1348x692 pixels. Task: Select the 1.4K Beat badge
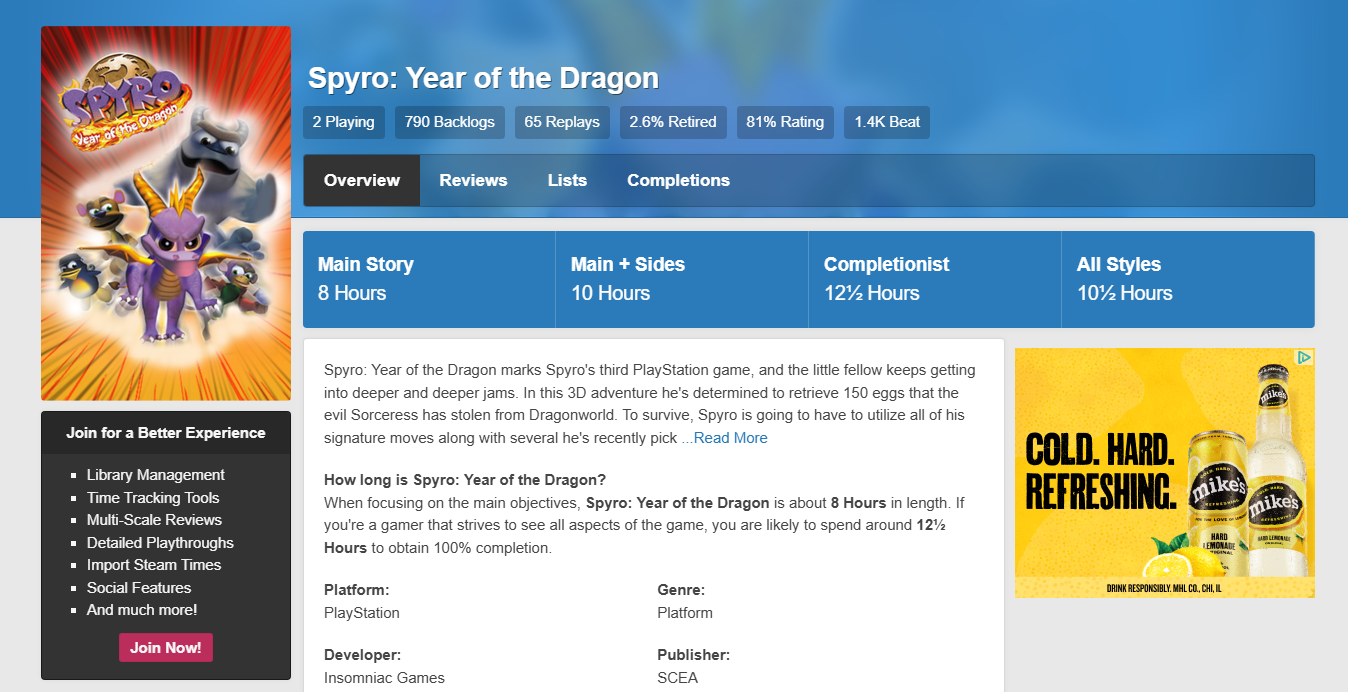click(887, 122)
